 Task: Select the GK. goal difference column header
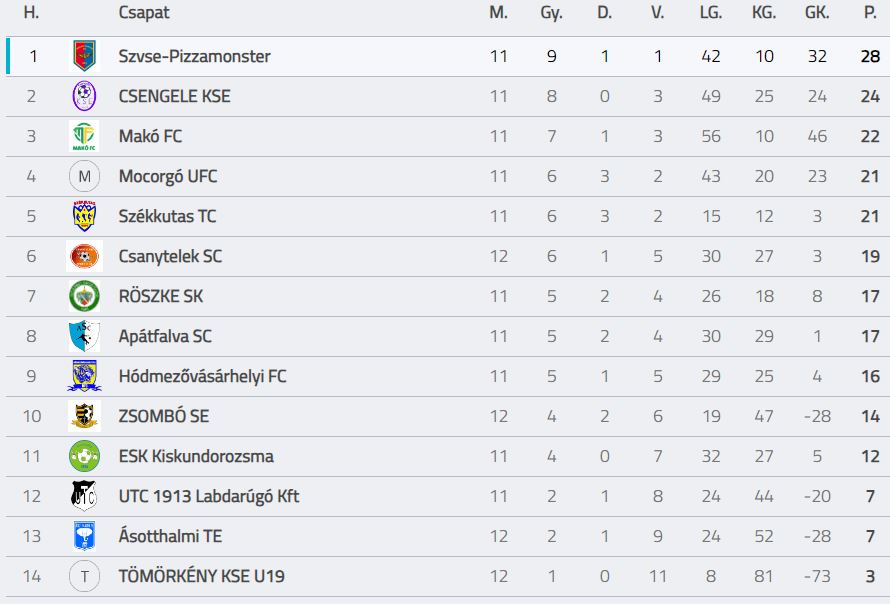tap(817, 12)
